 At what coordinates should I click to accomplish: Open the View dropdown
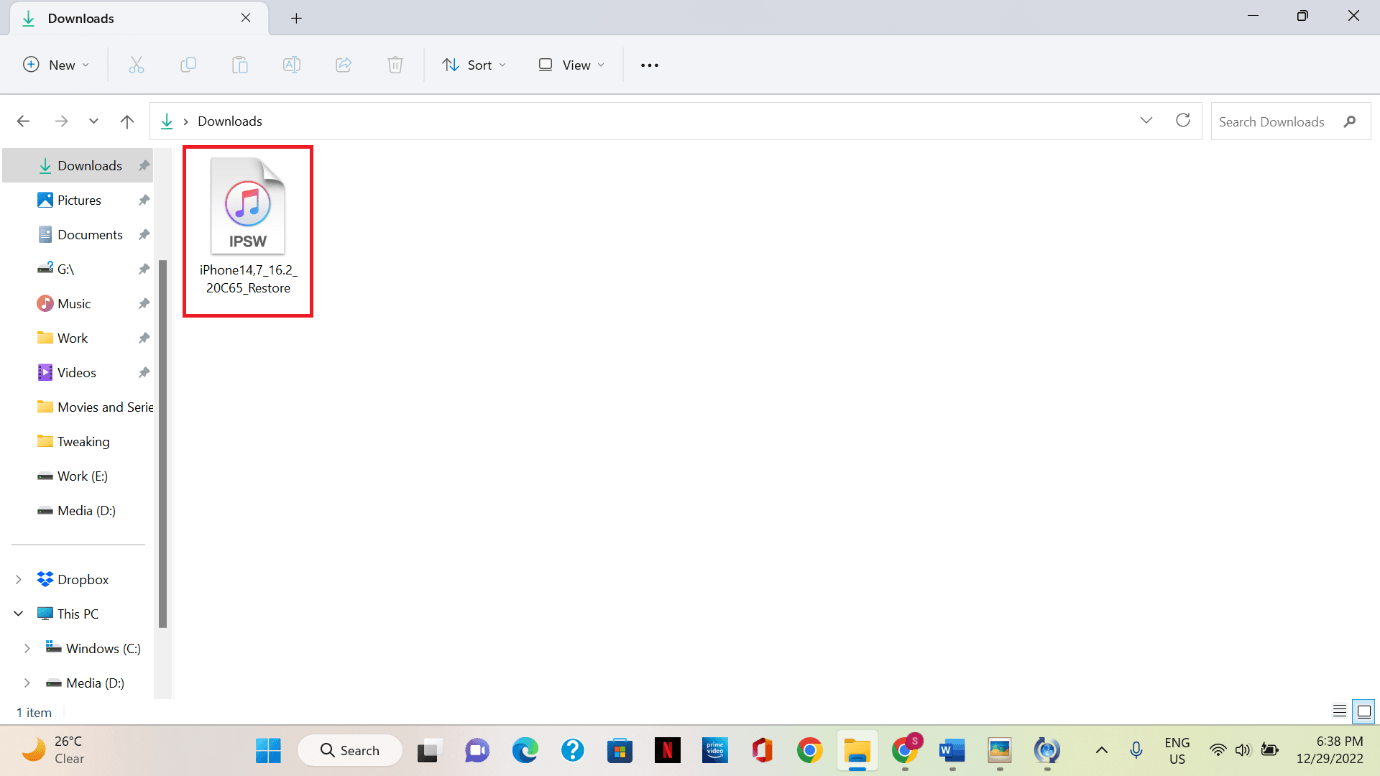click(570, 64)
